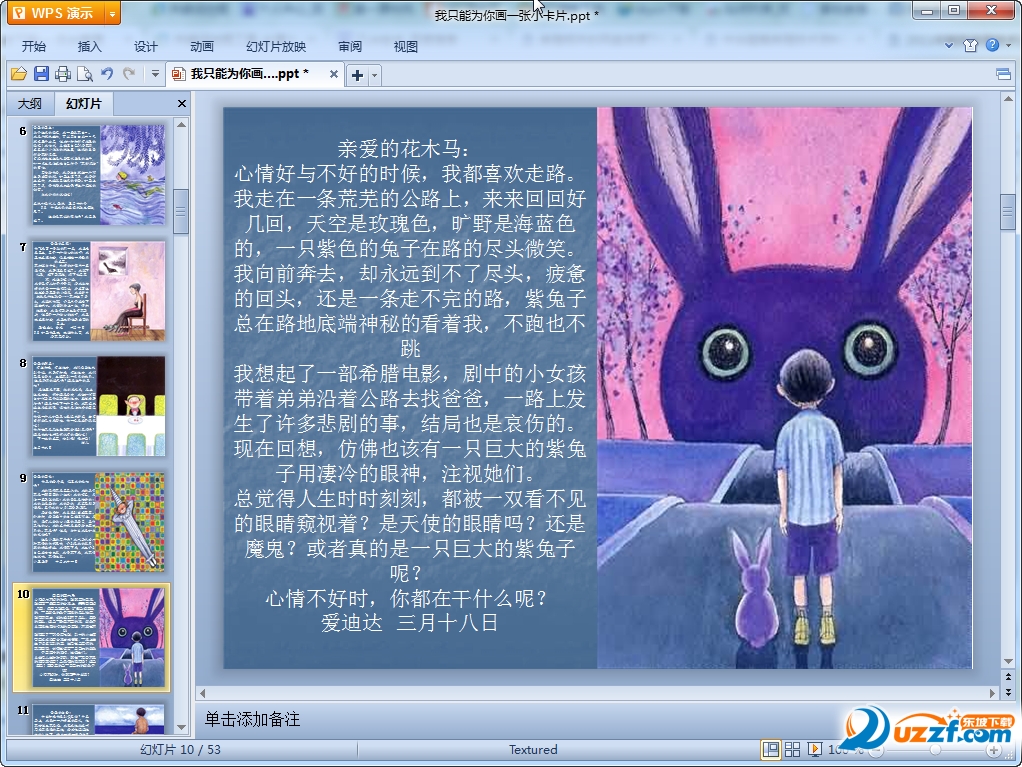Minimize the WPS window
The image size is (1022, 767).
[927, 11]
